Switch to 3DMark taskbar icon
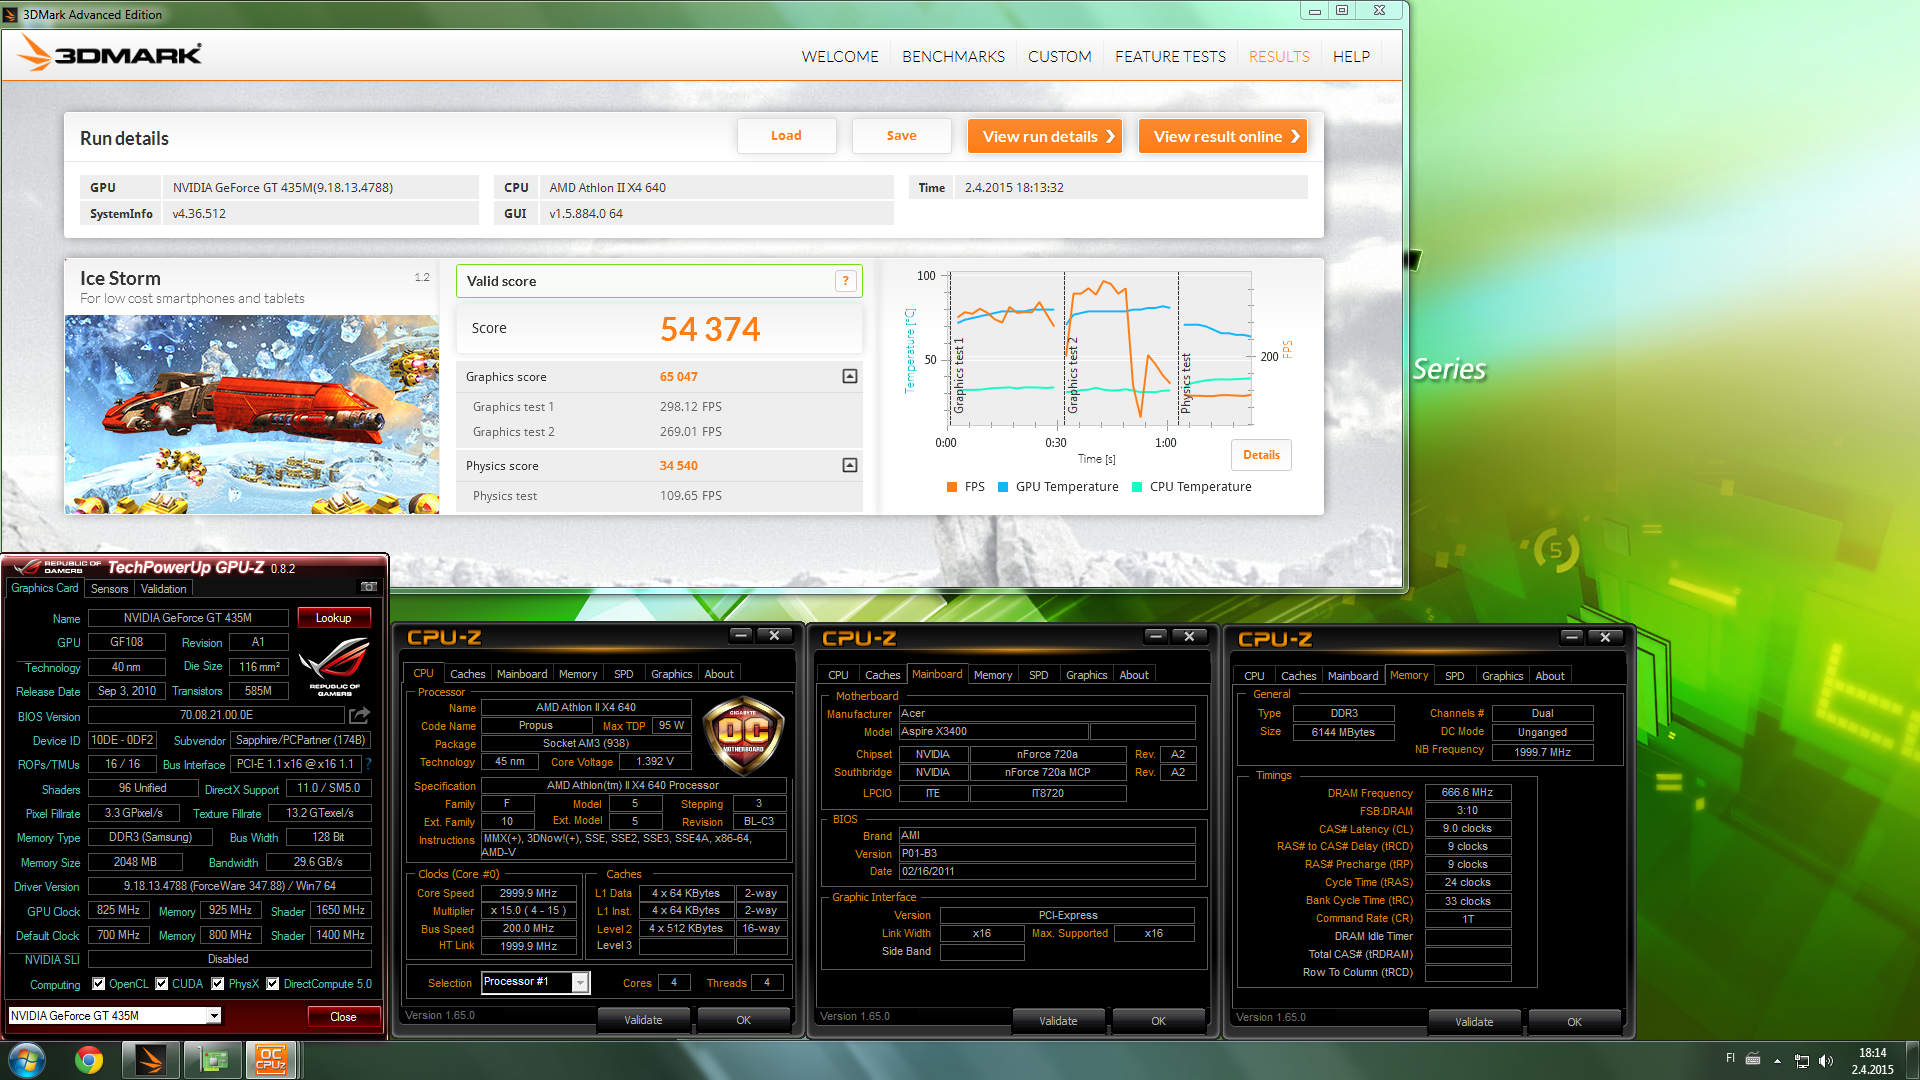 click(x=151, y=1060)
